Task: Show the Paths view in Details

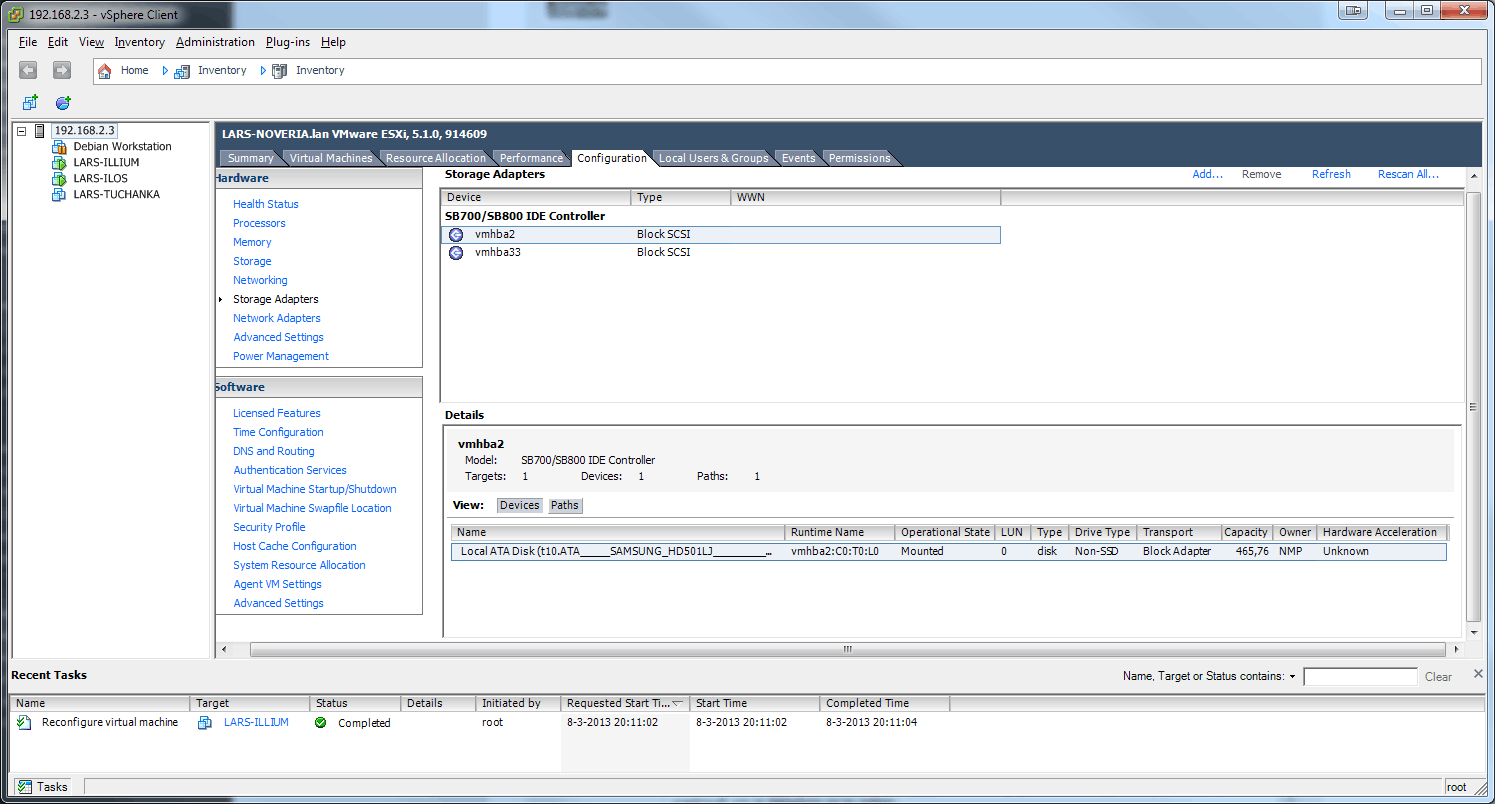Action: coord(565,505)
